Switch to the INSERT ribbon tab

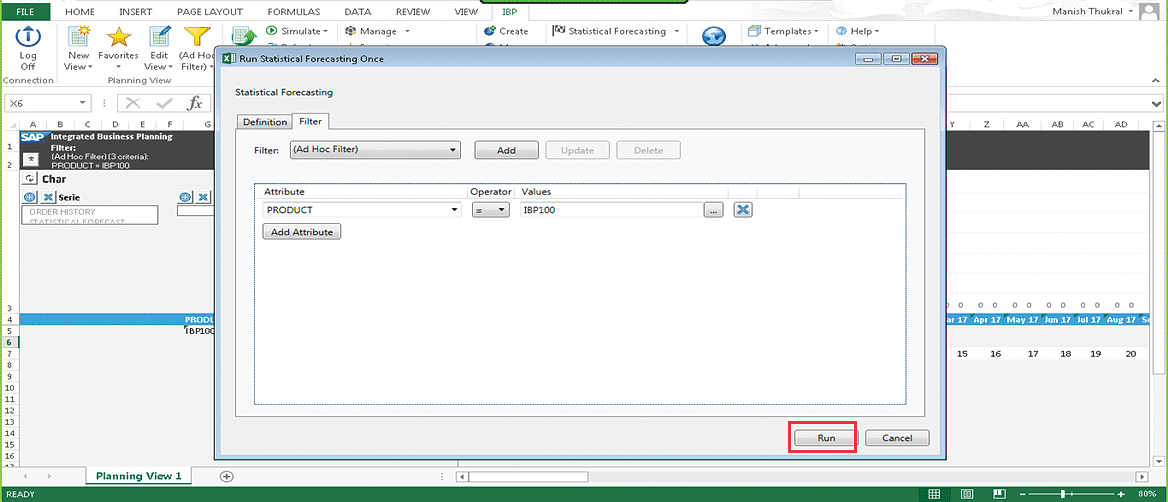(x=136, y=12)
